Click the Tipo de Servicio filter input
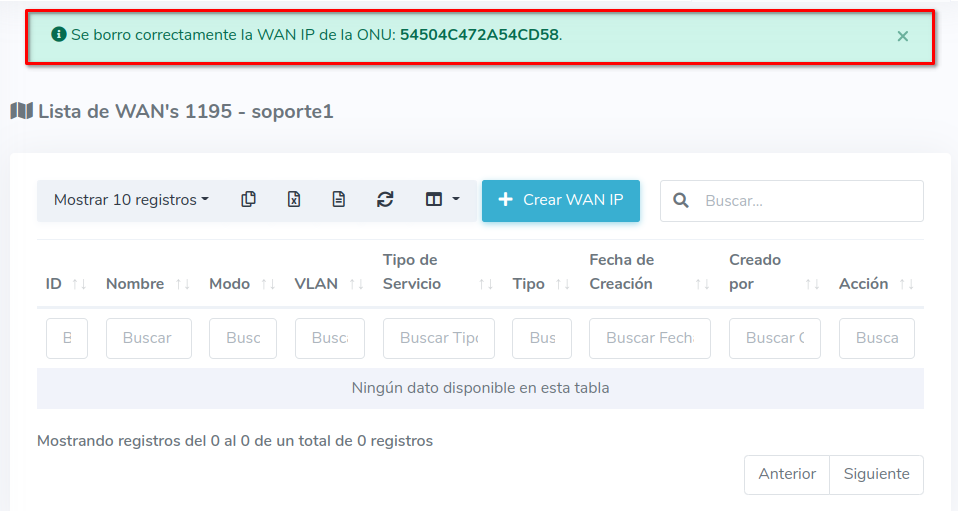958x511 pixels. (438, 338)
